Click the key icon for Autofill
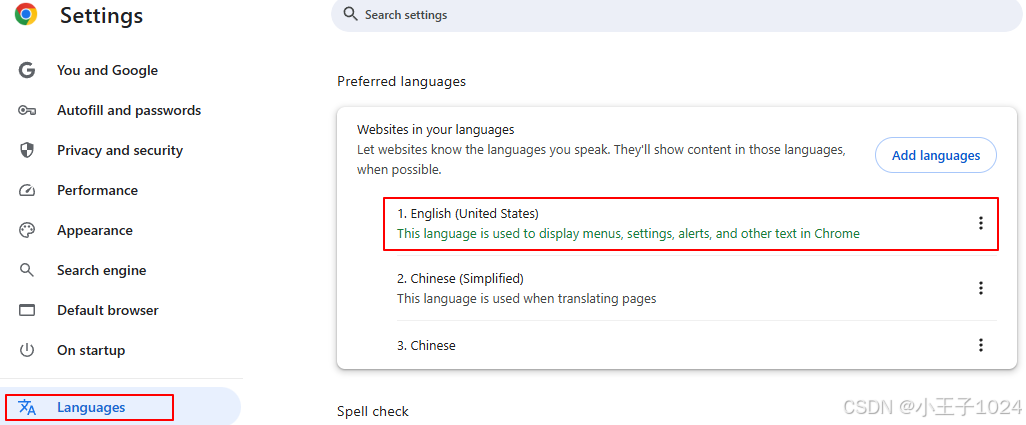The image size is (1026, 425). click(26, 110)
